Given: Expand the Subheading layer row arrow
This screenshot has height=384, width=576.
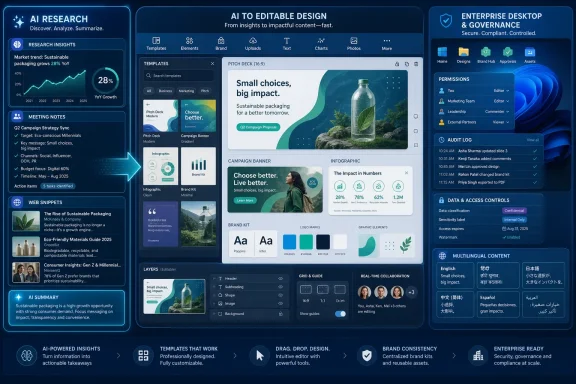Looking at the screenshot, I should [x=214, y=287].
